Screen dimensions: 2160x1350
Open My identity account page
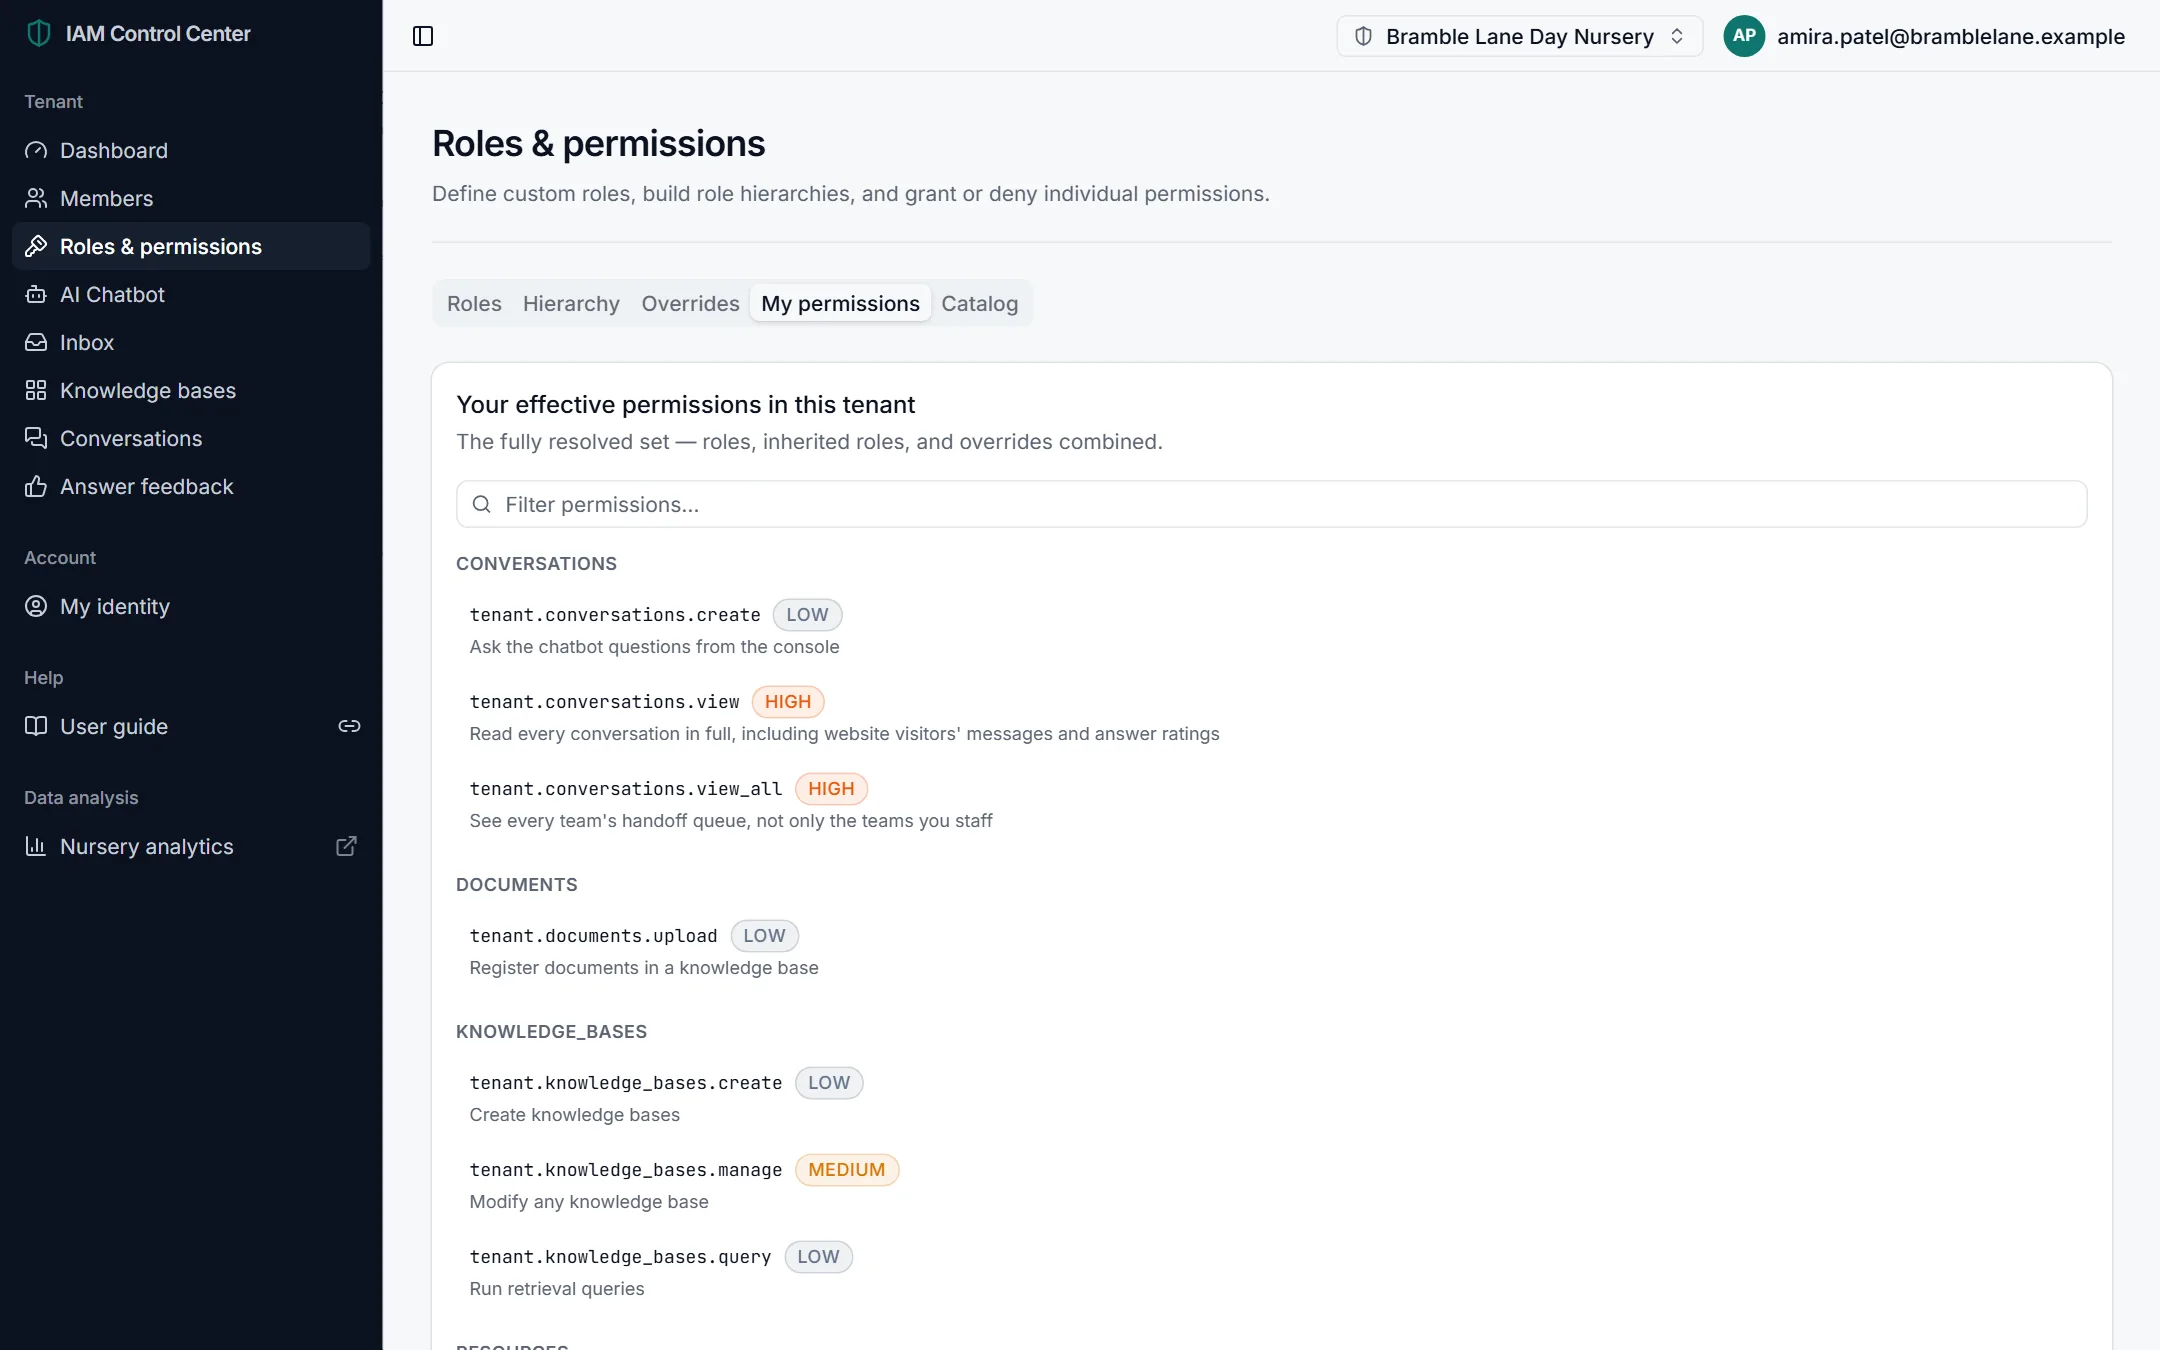click(191, 606)
